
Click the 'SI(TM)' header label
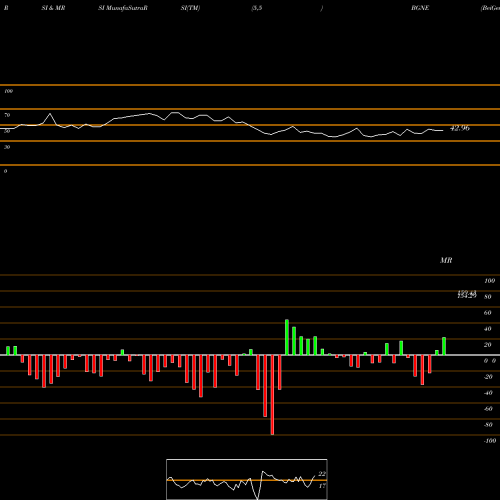(190, 8)
